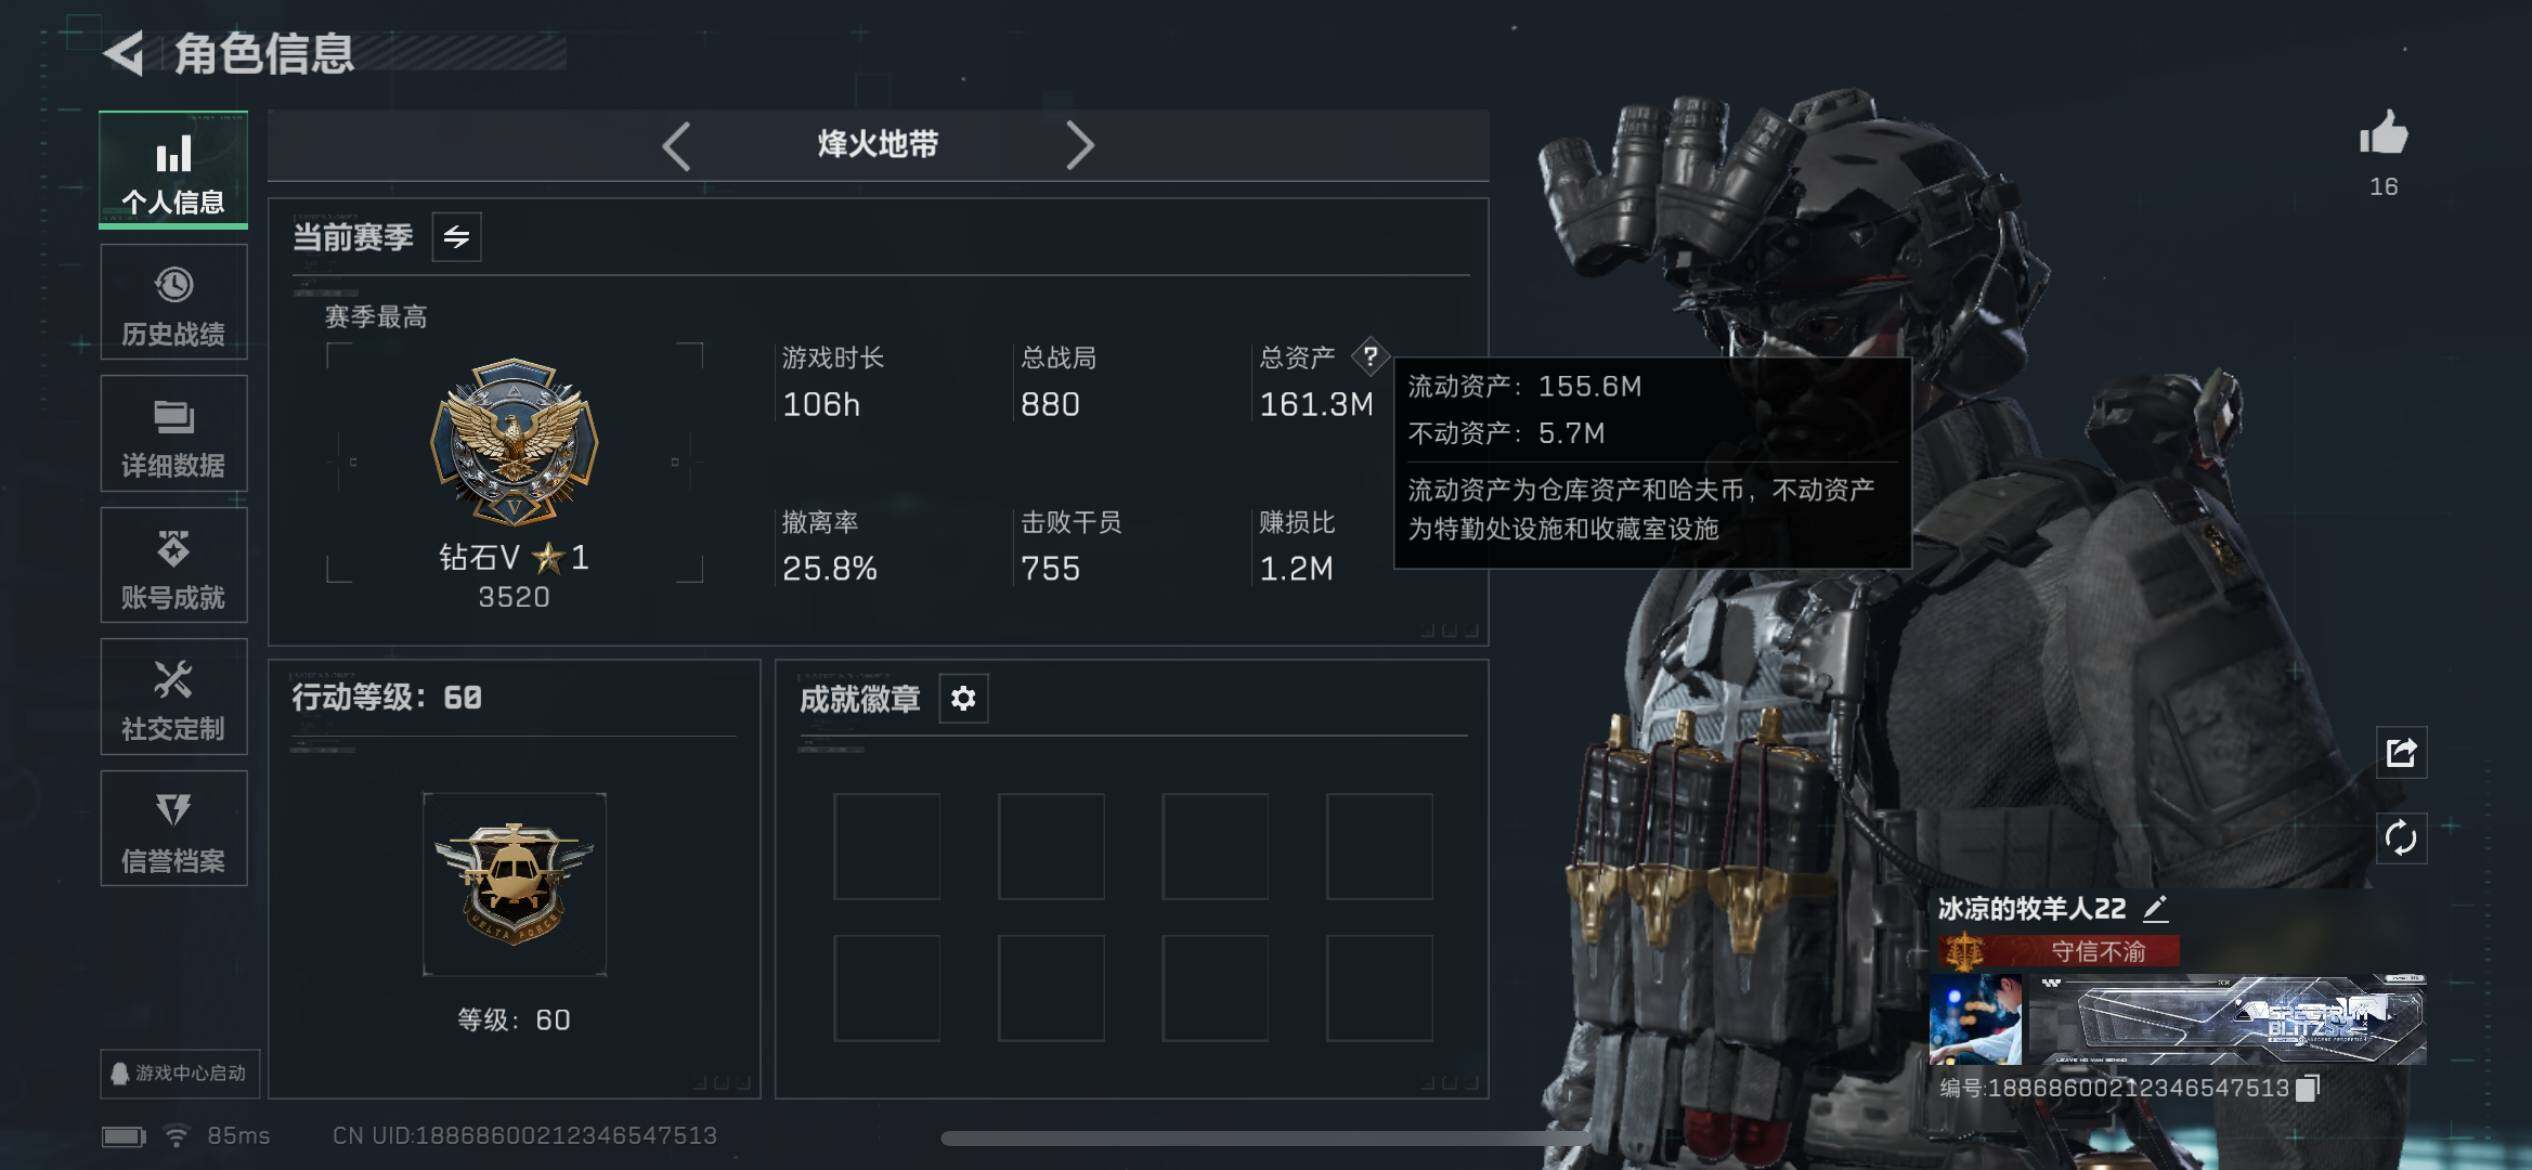2532x1170 pixels.
Task: Open the 成就徽章 gear settings
Action: [x=963, y=698]
